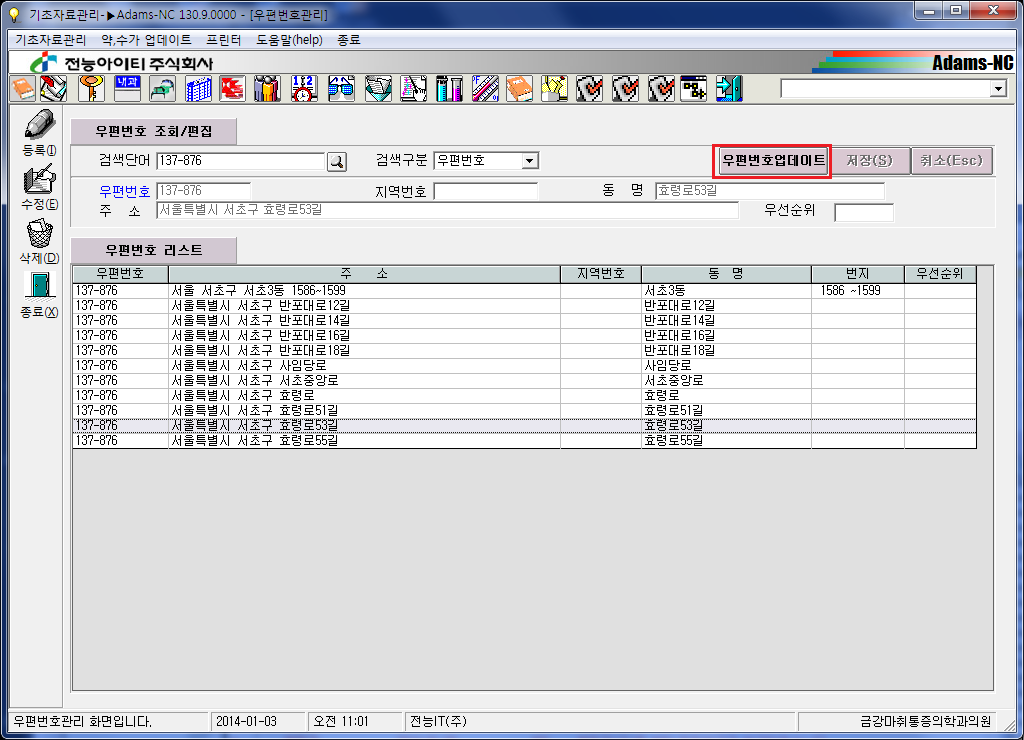The image size is (1024, 740).
Task: Click the lightbulb icon in the title bar
Action: point(14,14)
